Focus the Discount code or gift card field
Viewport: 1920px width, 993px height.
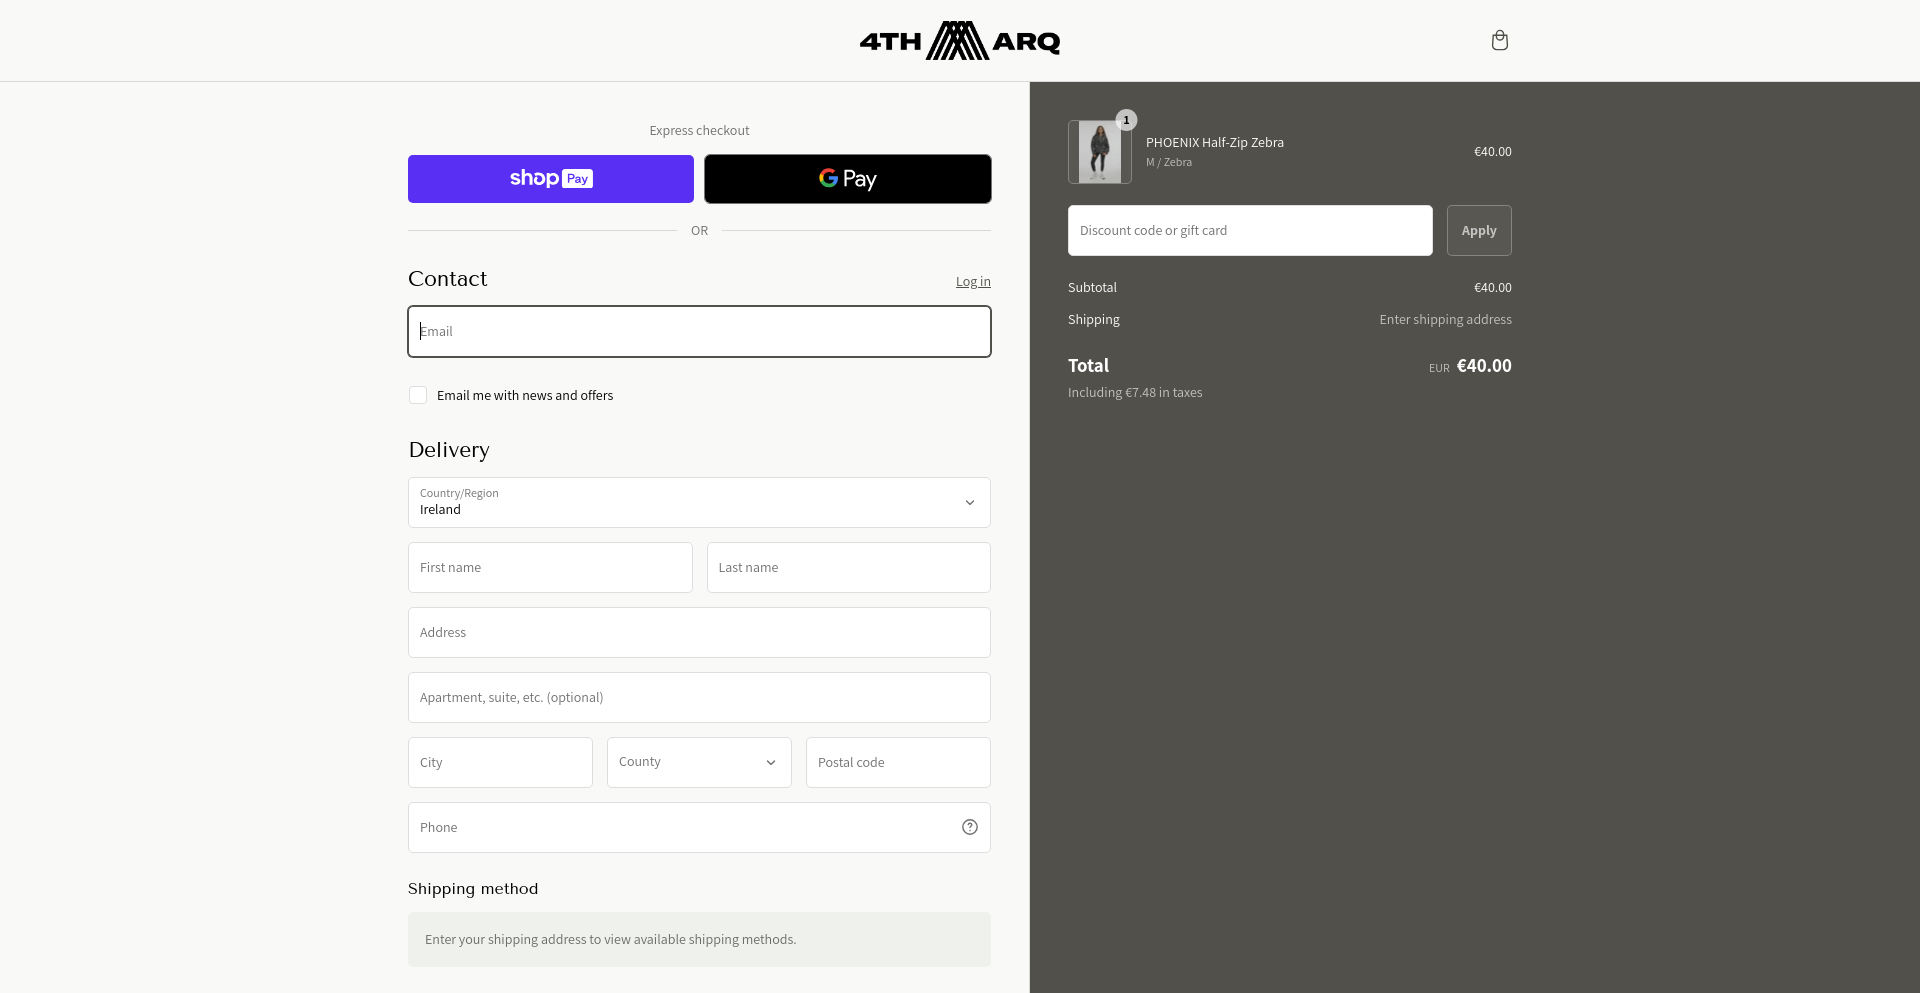point(1250,231)
